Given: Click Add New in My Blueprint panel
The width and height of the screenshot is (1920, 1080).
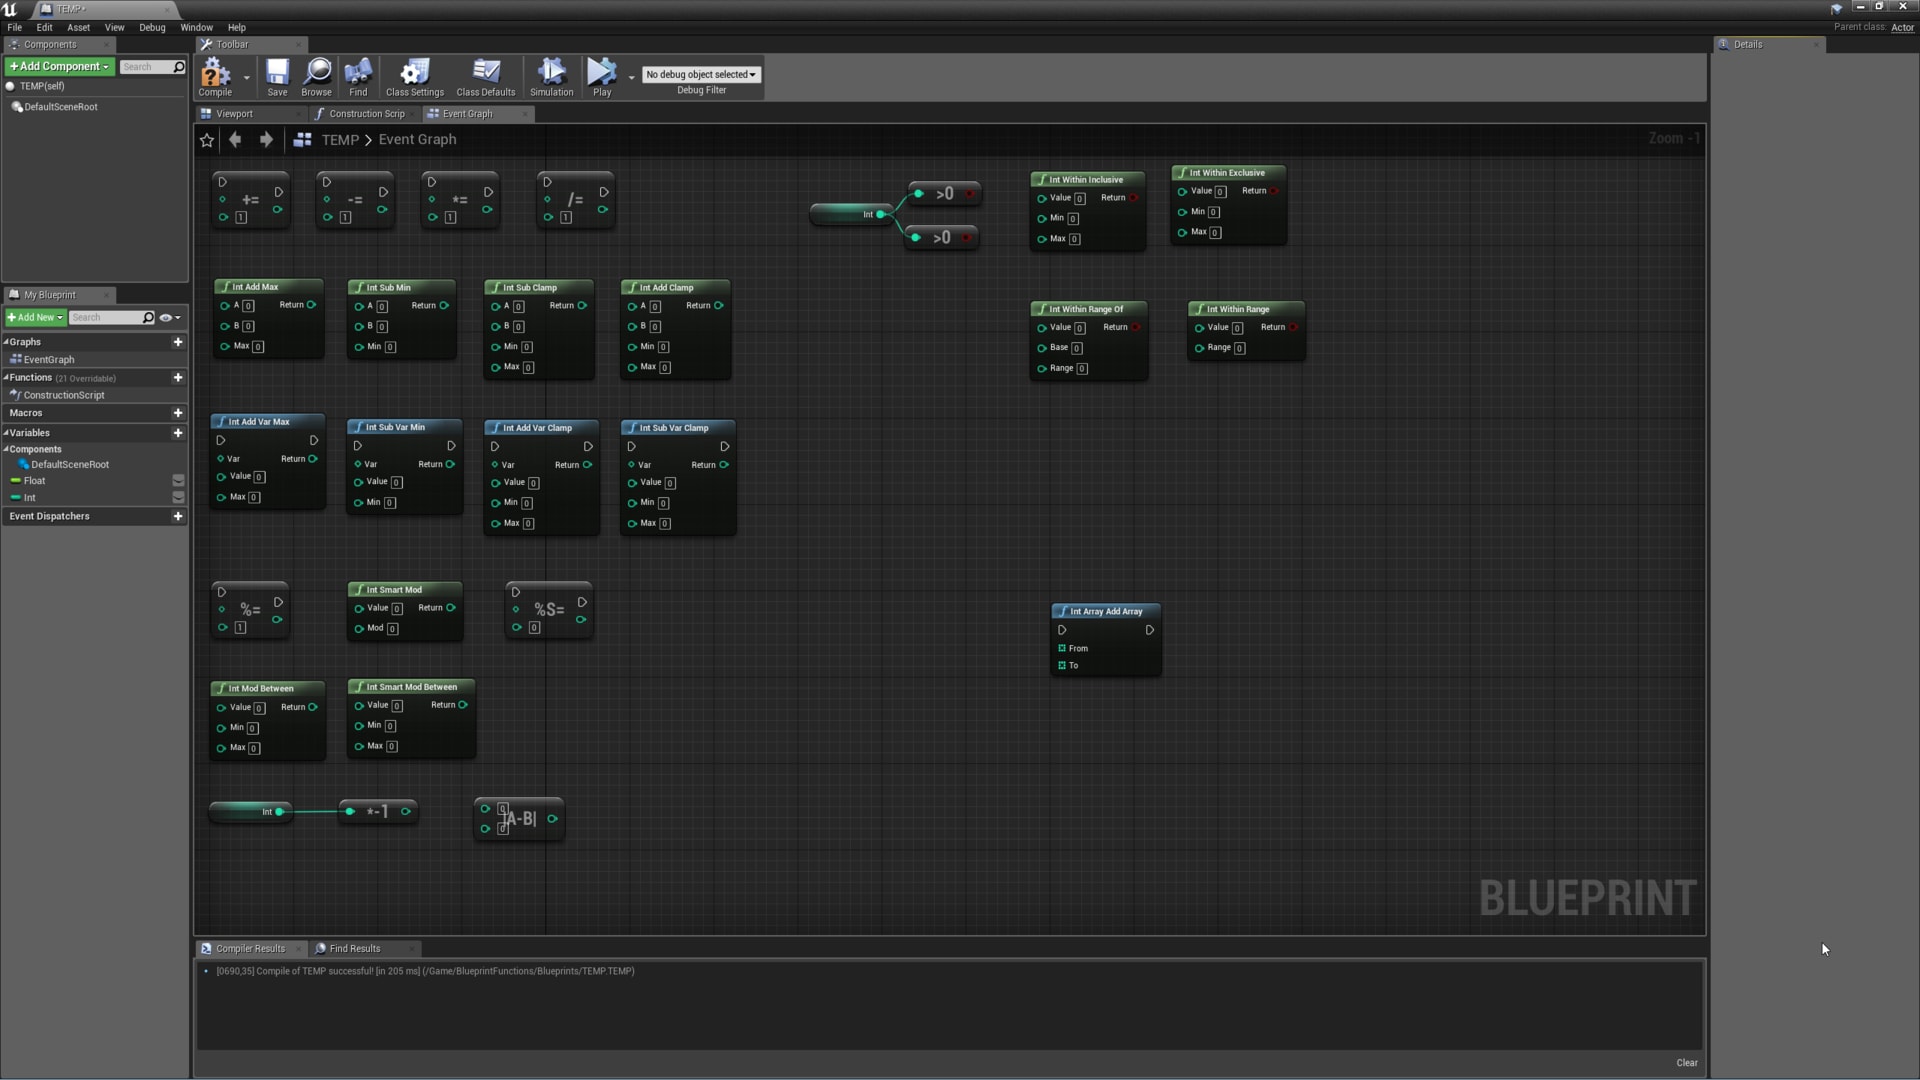Looking at the screenshot, I should click(x=34, y=317).
